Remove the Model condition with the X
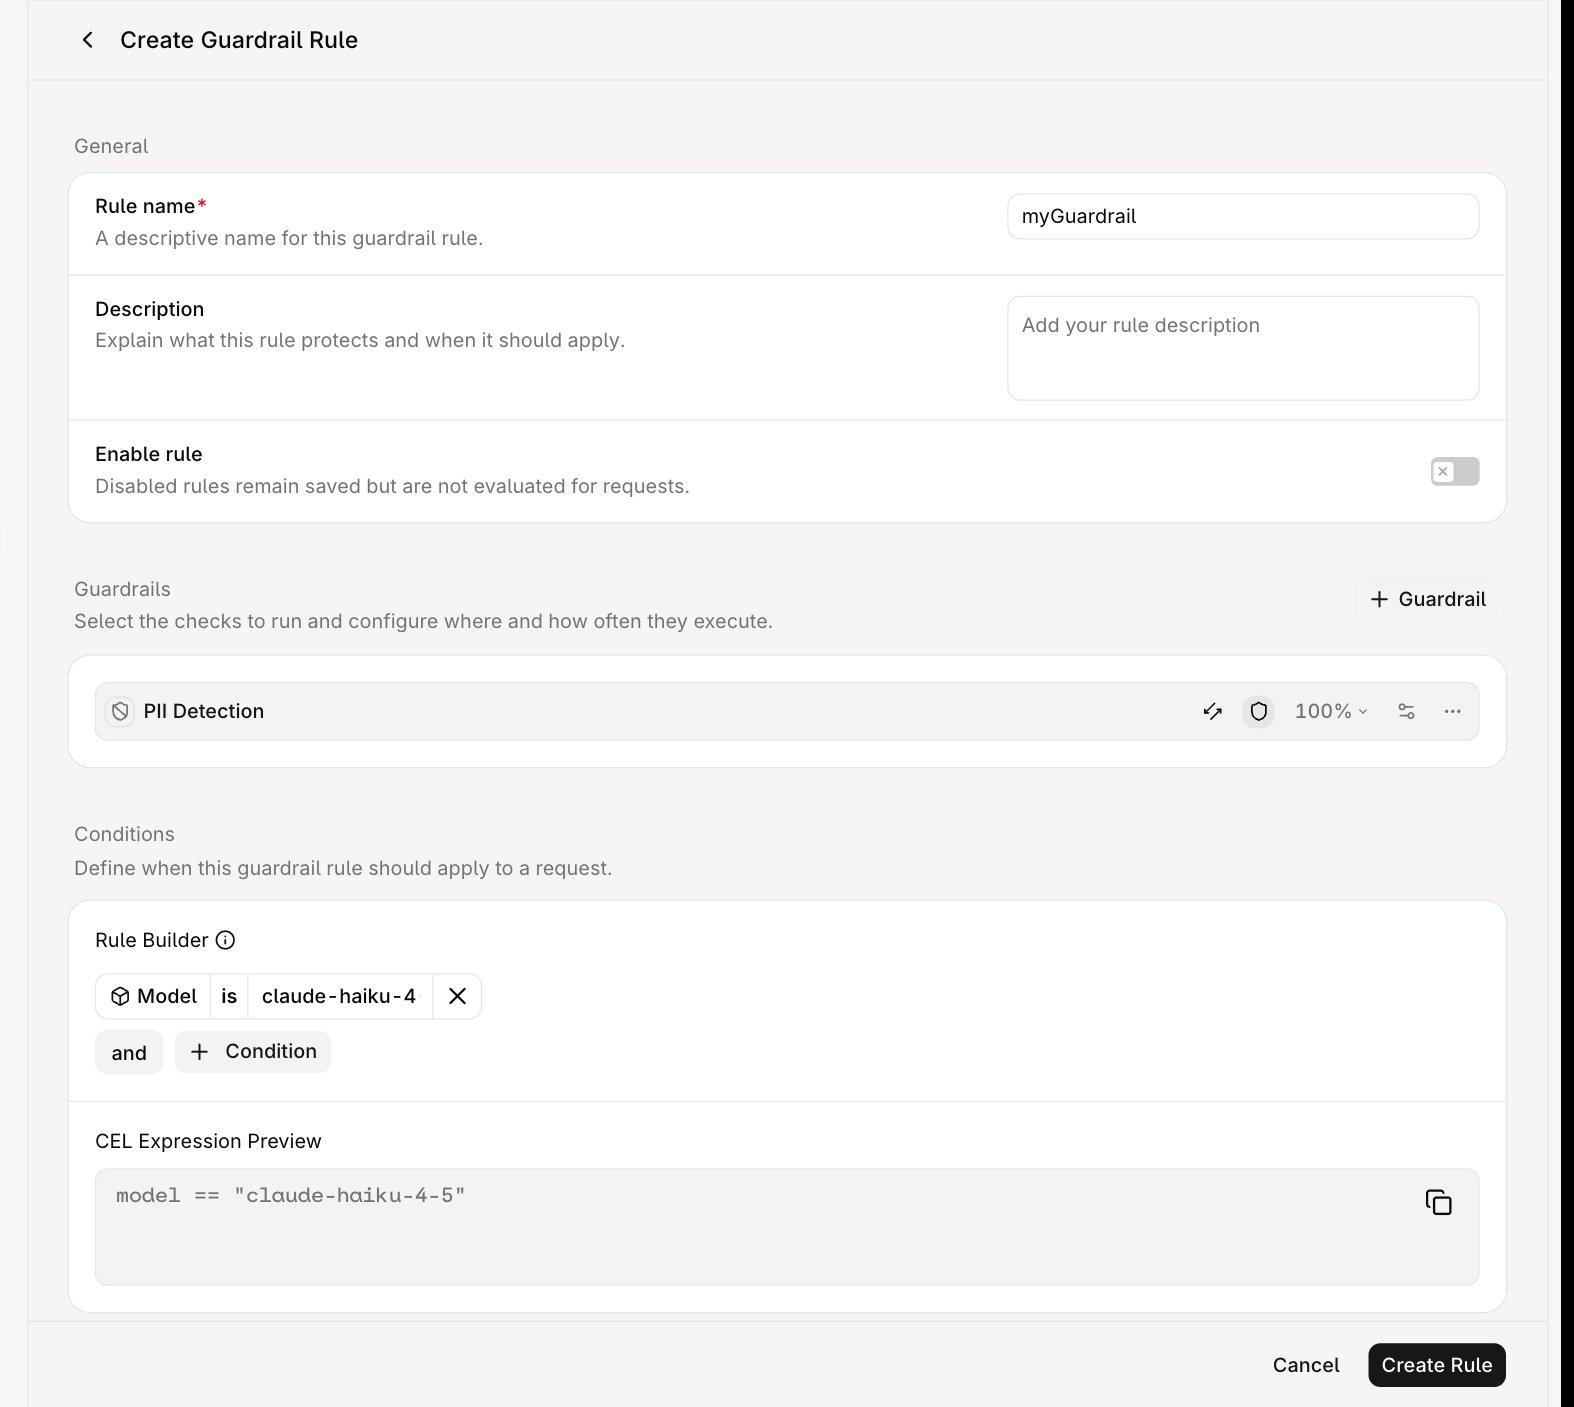This screenshot has height=1407, width=1574. coord(457,996)
